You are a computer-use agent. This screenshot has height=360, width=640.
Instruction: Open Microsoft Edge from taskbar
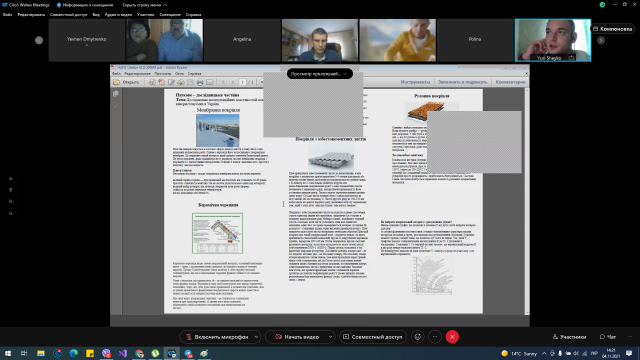(x=73, y=353)
